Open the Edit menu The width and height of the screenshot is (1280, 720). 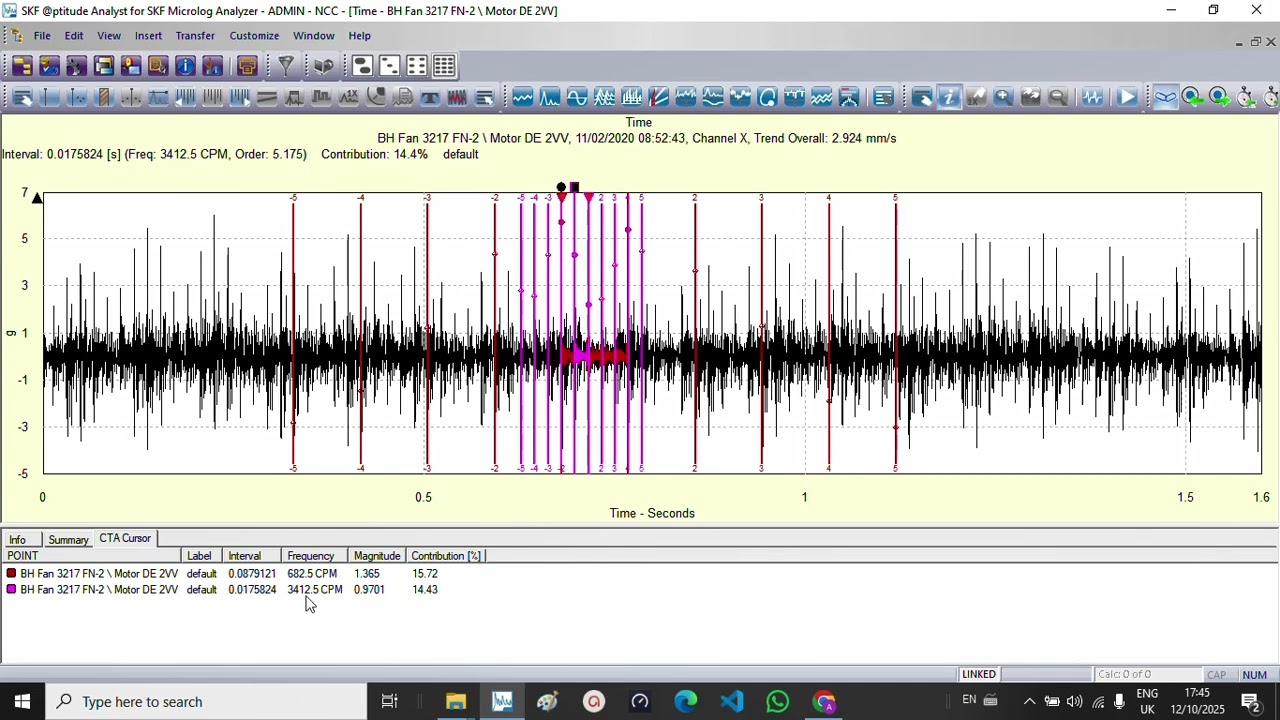coord(74,36)
